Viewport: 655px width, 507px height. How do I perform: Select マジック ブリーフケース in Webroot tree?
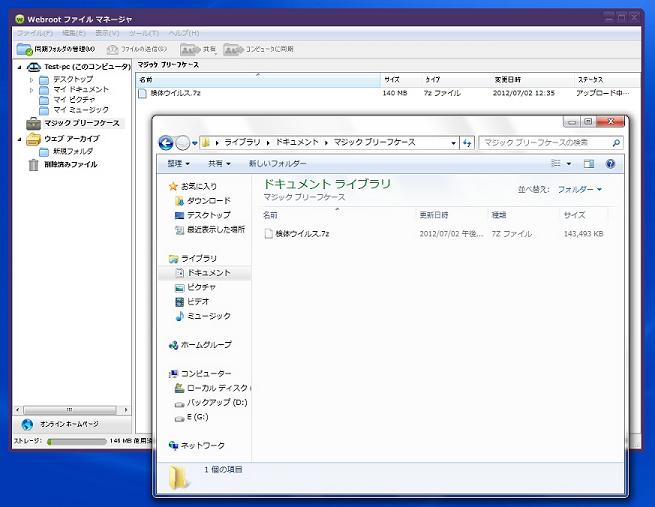[x=82, y=123]
